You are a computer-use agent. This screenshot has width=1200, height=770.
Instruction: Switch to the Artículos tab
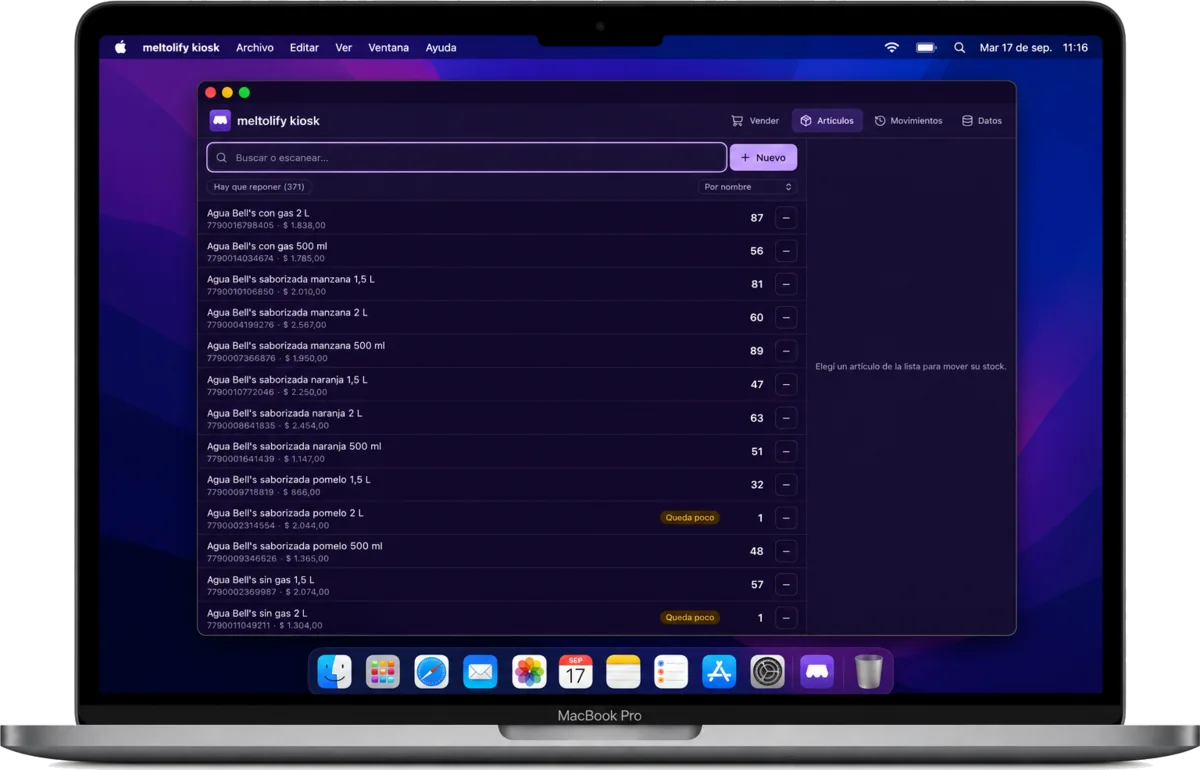click(827, 121)
